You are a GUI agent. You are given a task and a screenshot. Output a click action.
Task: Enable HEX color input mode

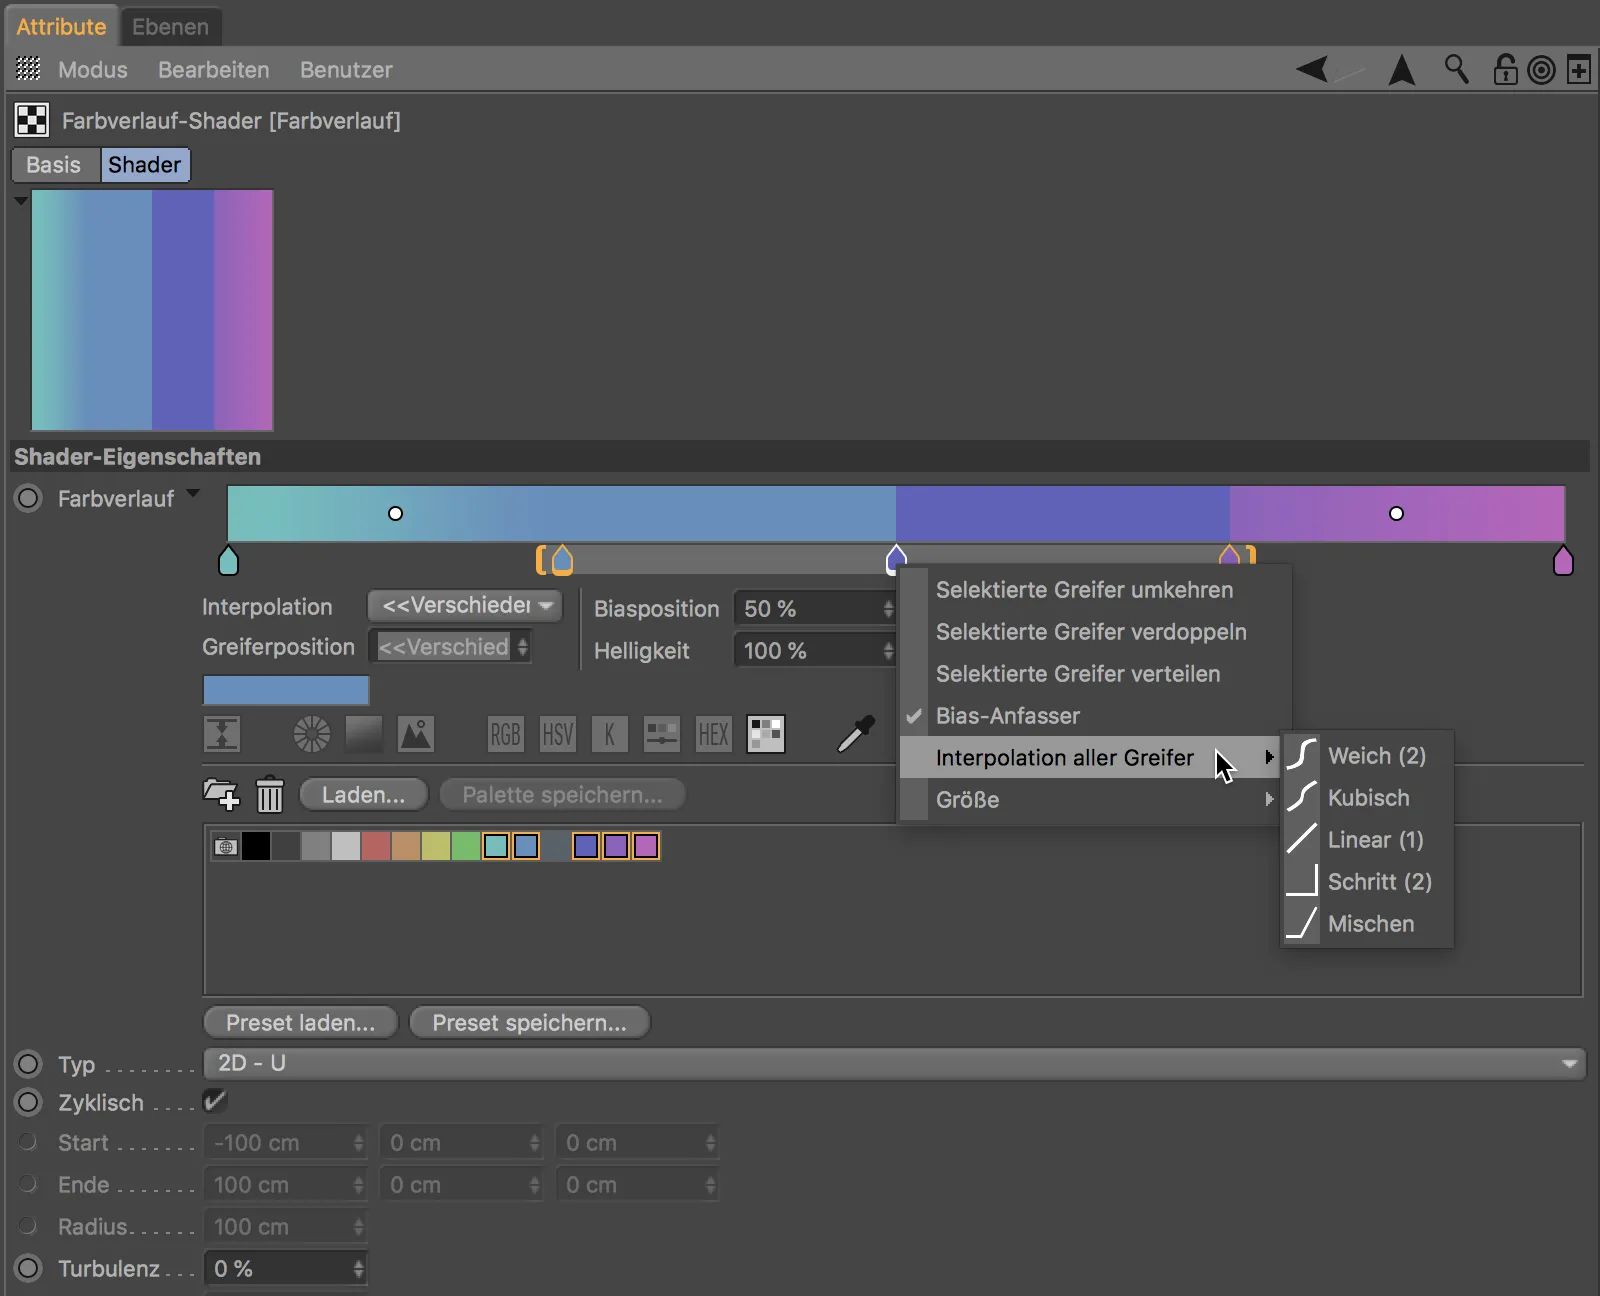click(714, 734)
